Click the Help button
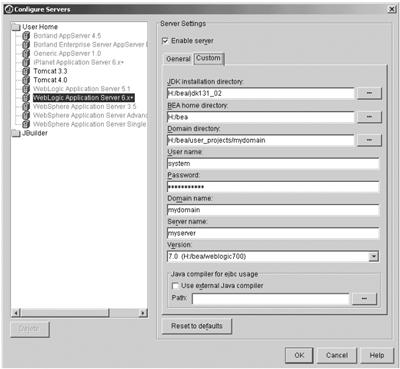This screenshot has height=369, width=400. tap(377, 355)
